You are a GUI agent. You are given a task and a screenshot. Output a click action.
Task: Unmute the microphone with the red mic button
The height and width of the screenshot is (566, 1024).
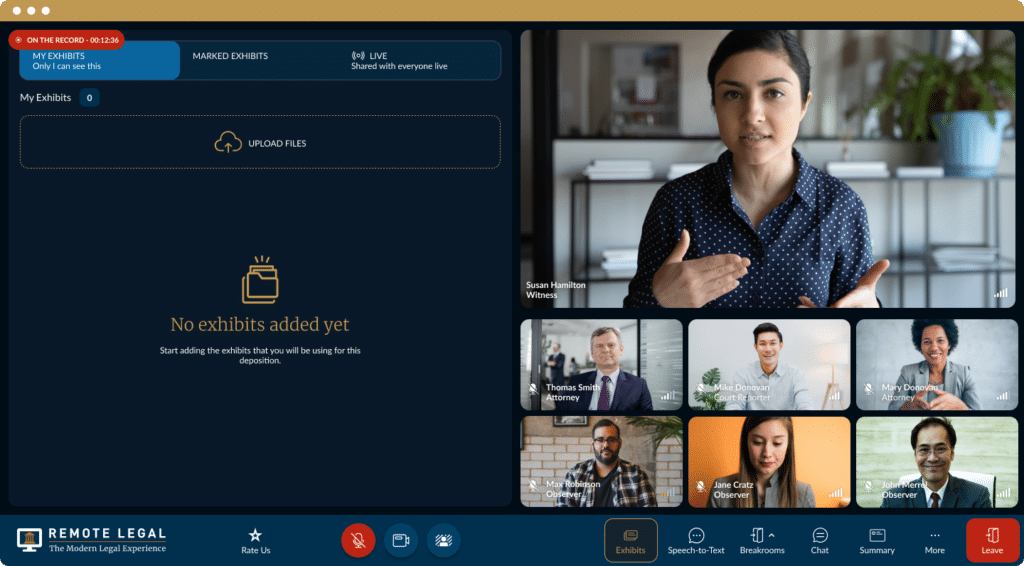click(358, 540)
